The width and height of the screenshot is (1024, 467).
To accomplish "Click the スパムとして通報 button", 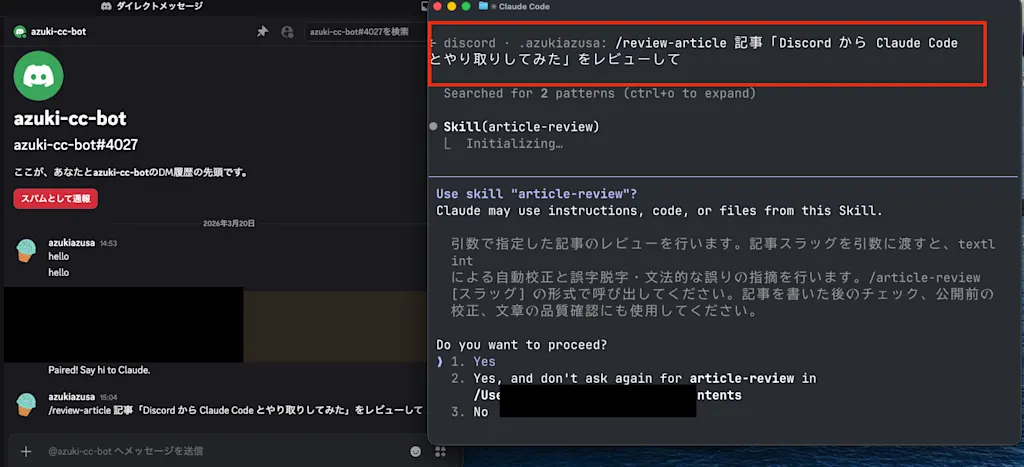I will point(56,199).
